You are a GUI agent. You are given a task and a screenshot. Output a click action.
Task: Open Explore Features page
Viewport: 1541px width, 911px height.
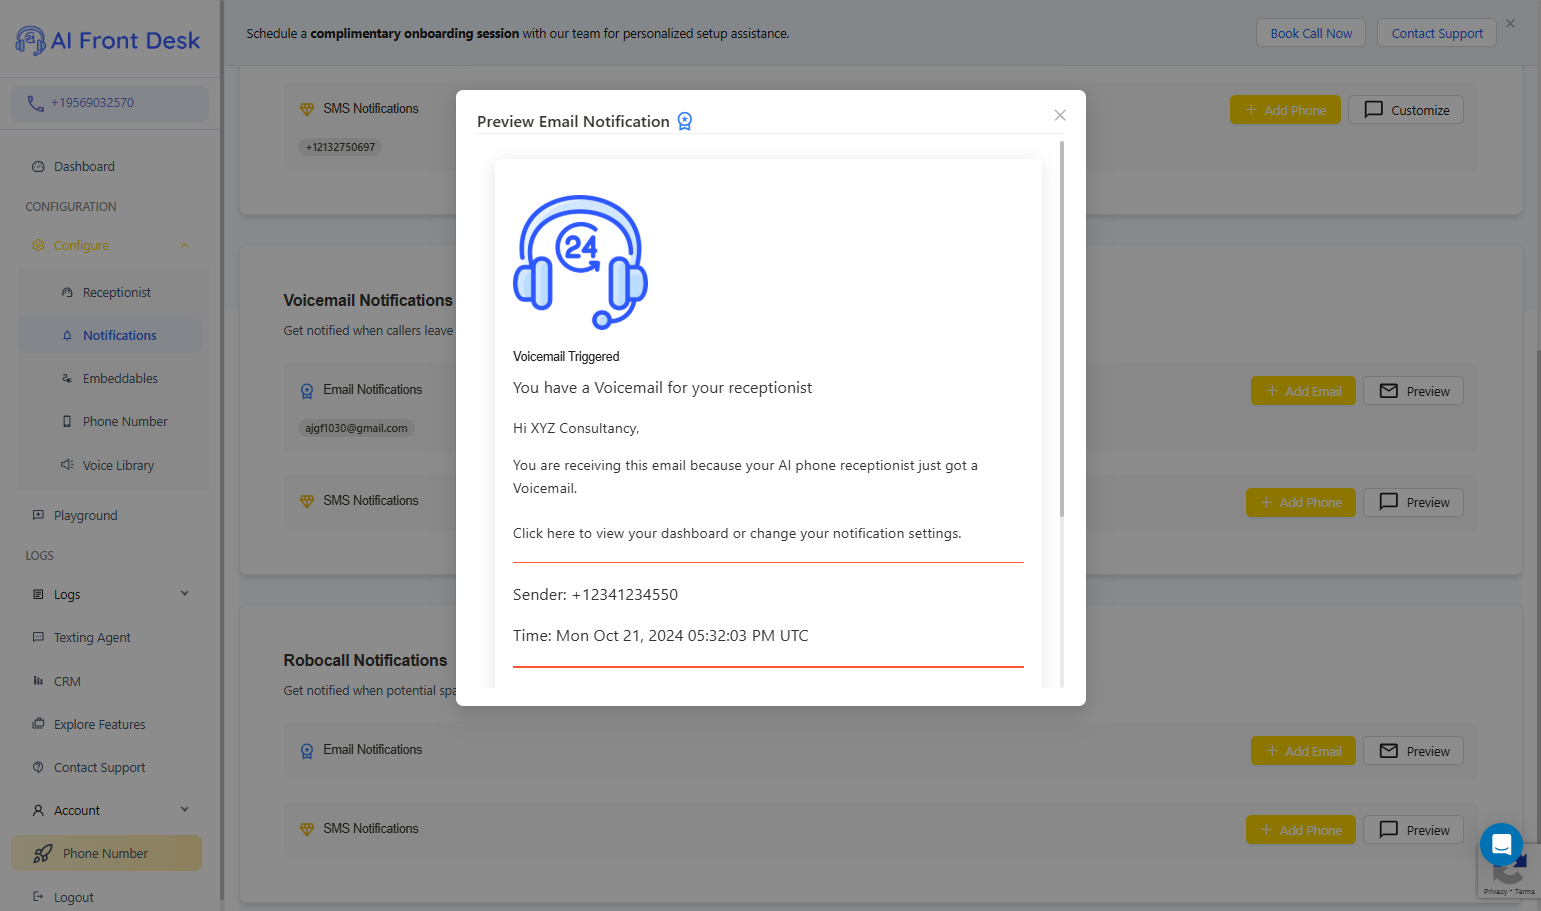coord(99,725)
